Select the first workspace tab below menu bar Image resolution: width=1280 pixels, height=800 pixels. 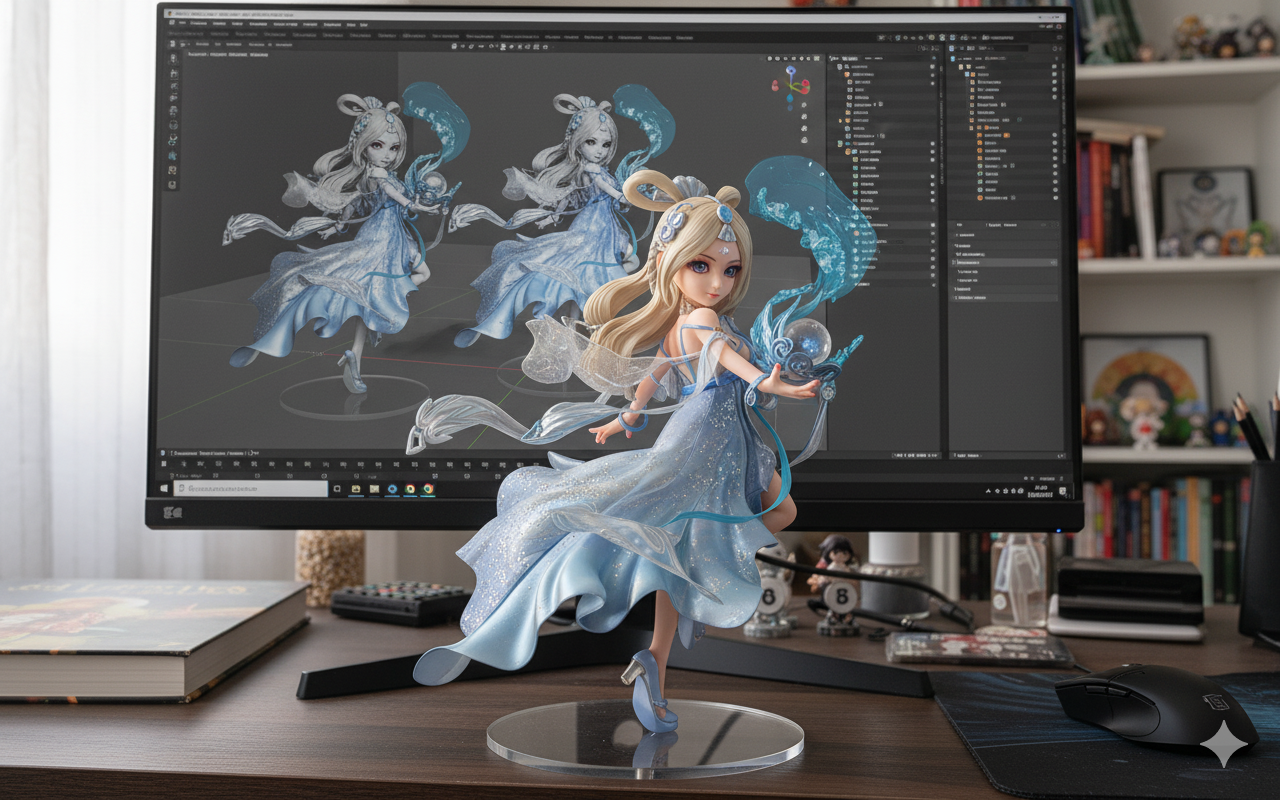click(186, 34)
